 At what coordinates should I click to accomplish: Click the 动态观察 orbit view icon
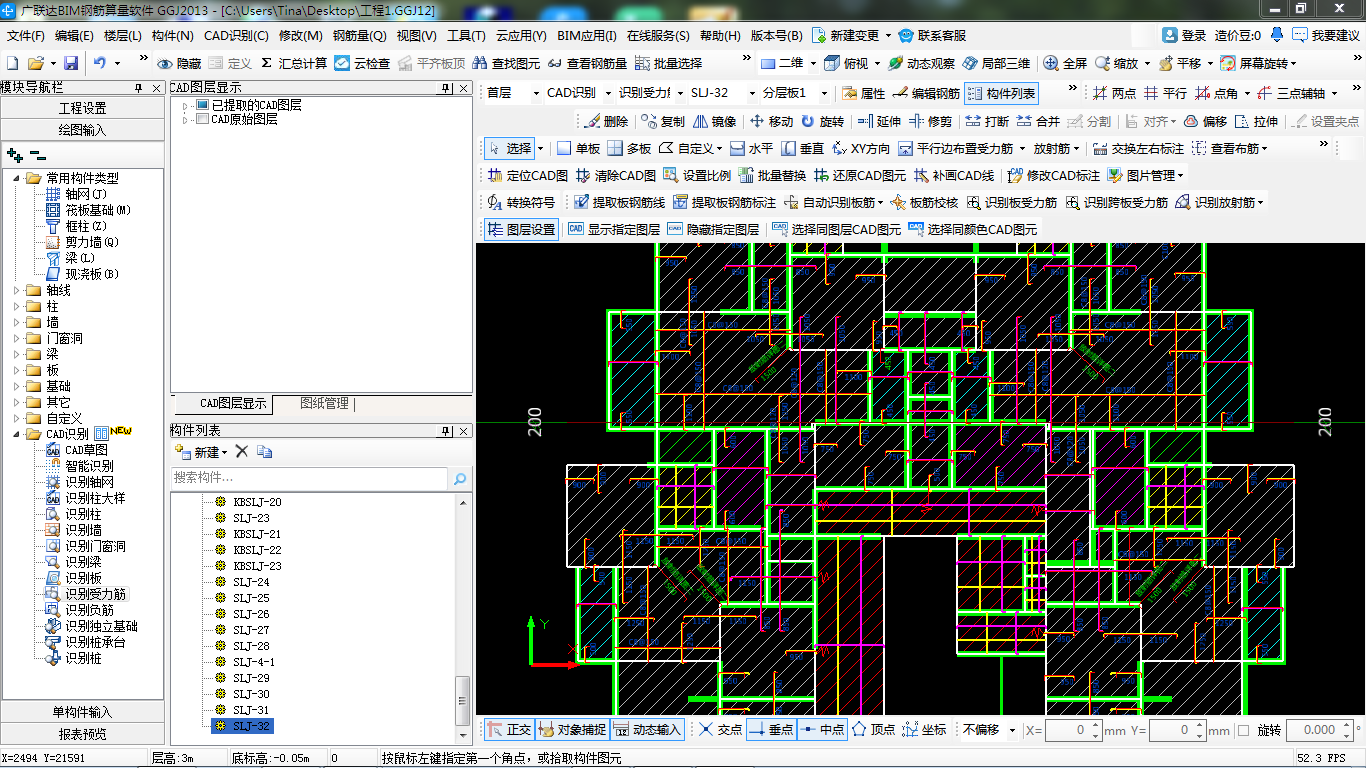[x=895, y=63]
